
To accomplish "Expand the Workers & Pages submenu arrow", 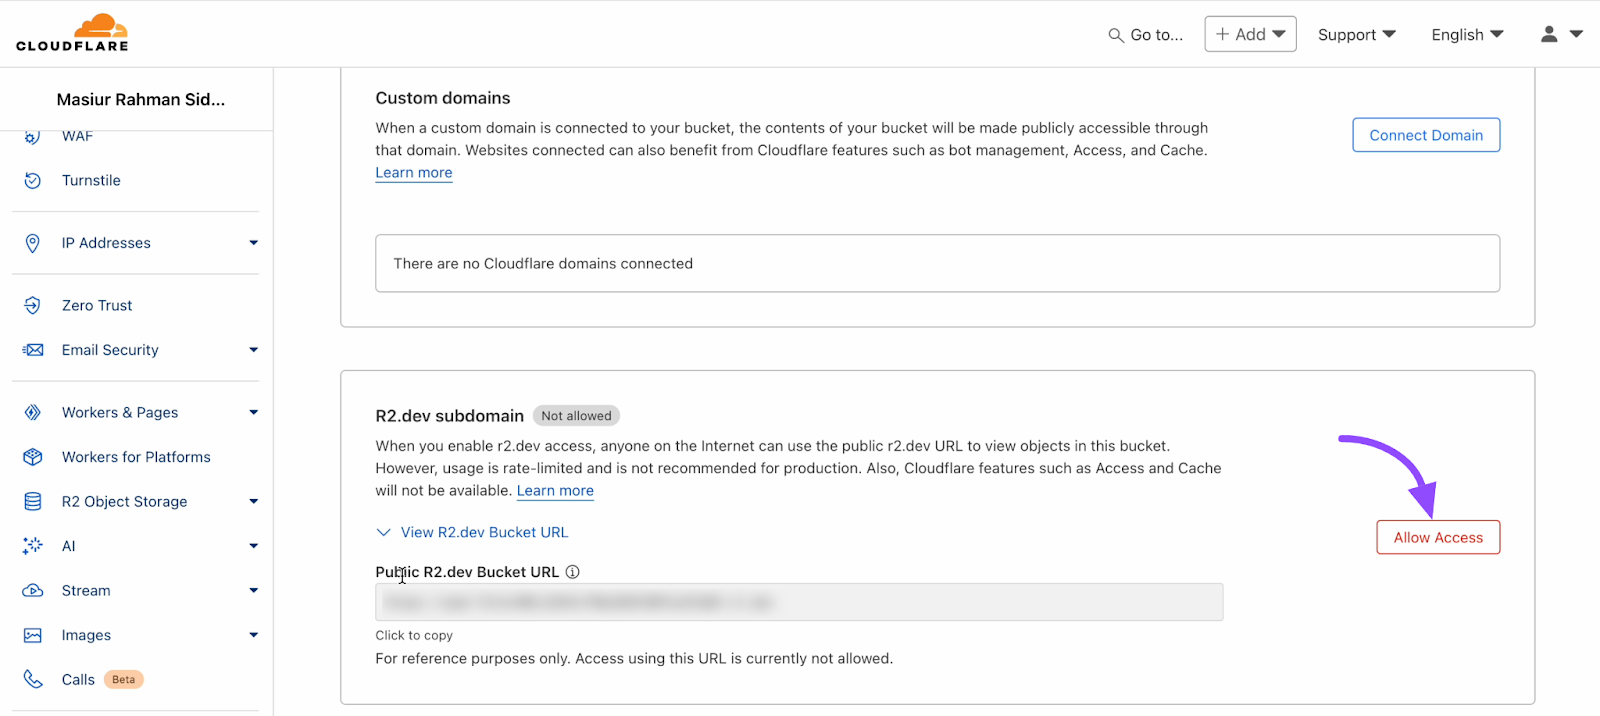I will pos(253,412).
